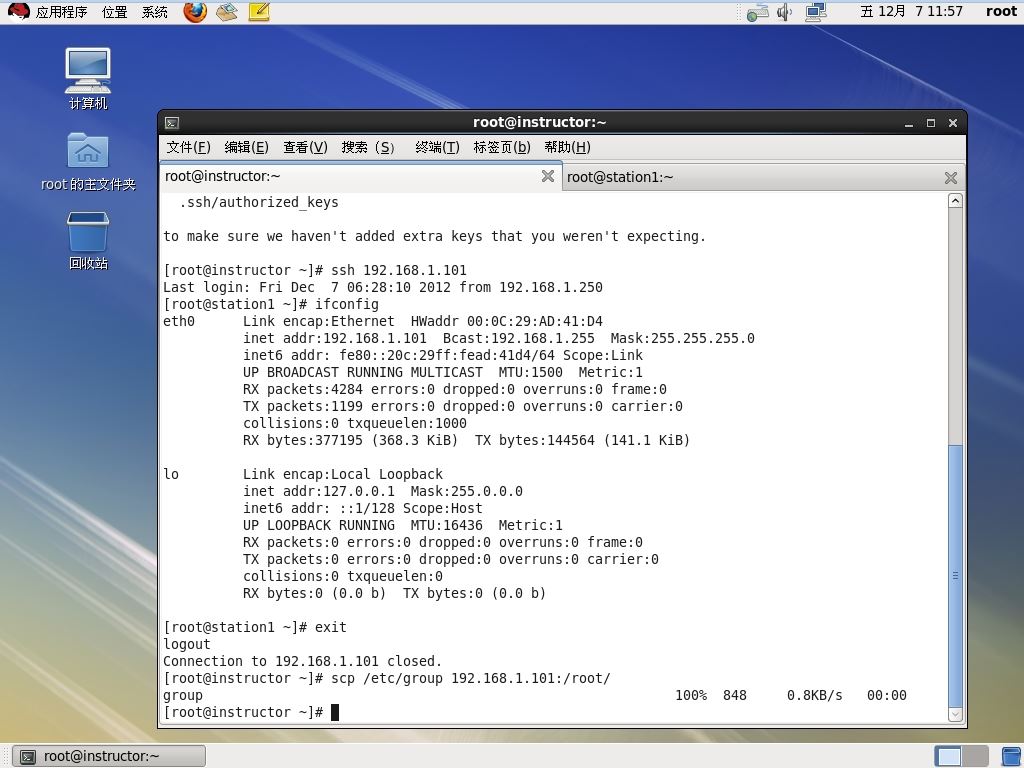Open the sticky notes panel icon

[259, 12]
